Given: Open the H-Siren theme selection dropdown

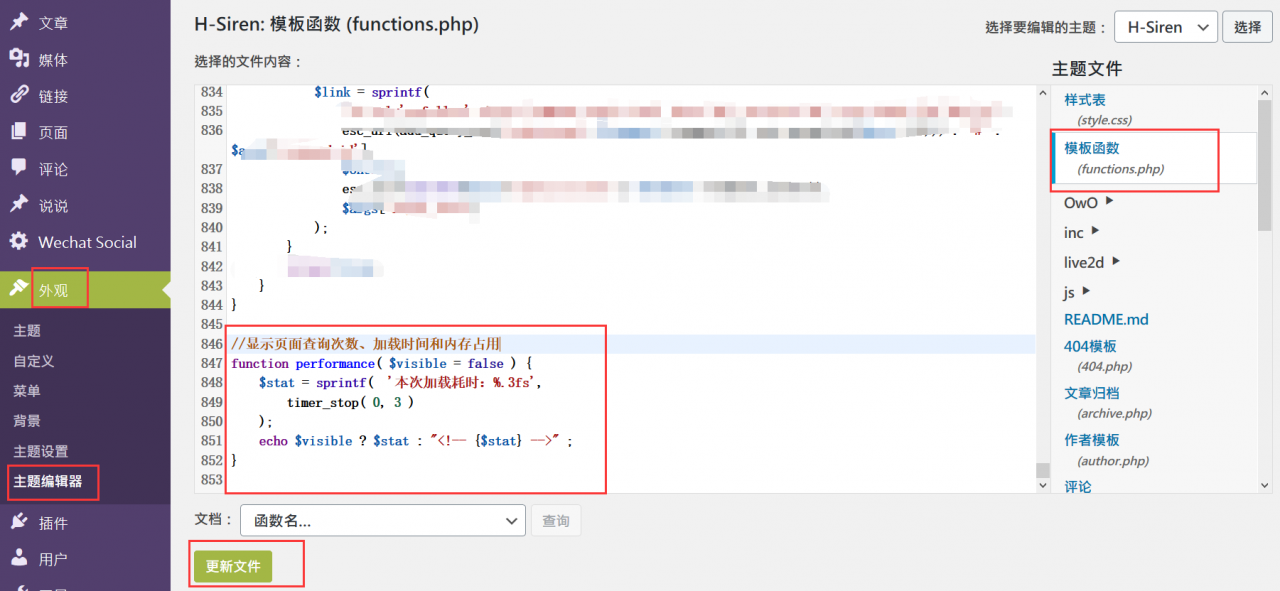Looking at the screenshot, I should pos(1165,27).
